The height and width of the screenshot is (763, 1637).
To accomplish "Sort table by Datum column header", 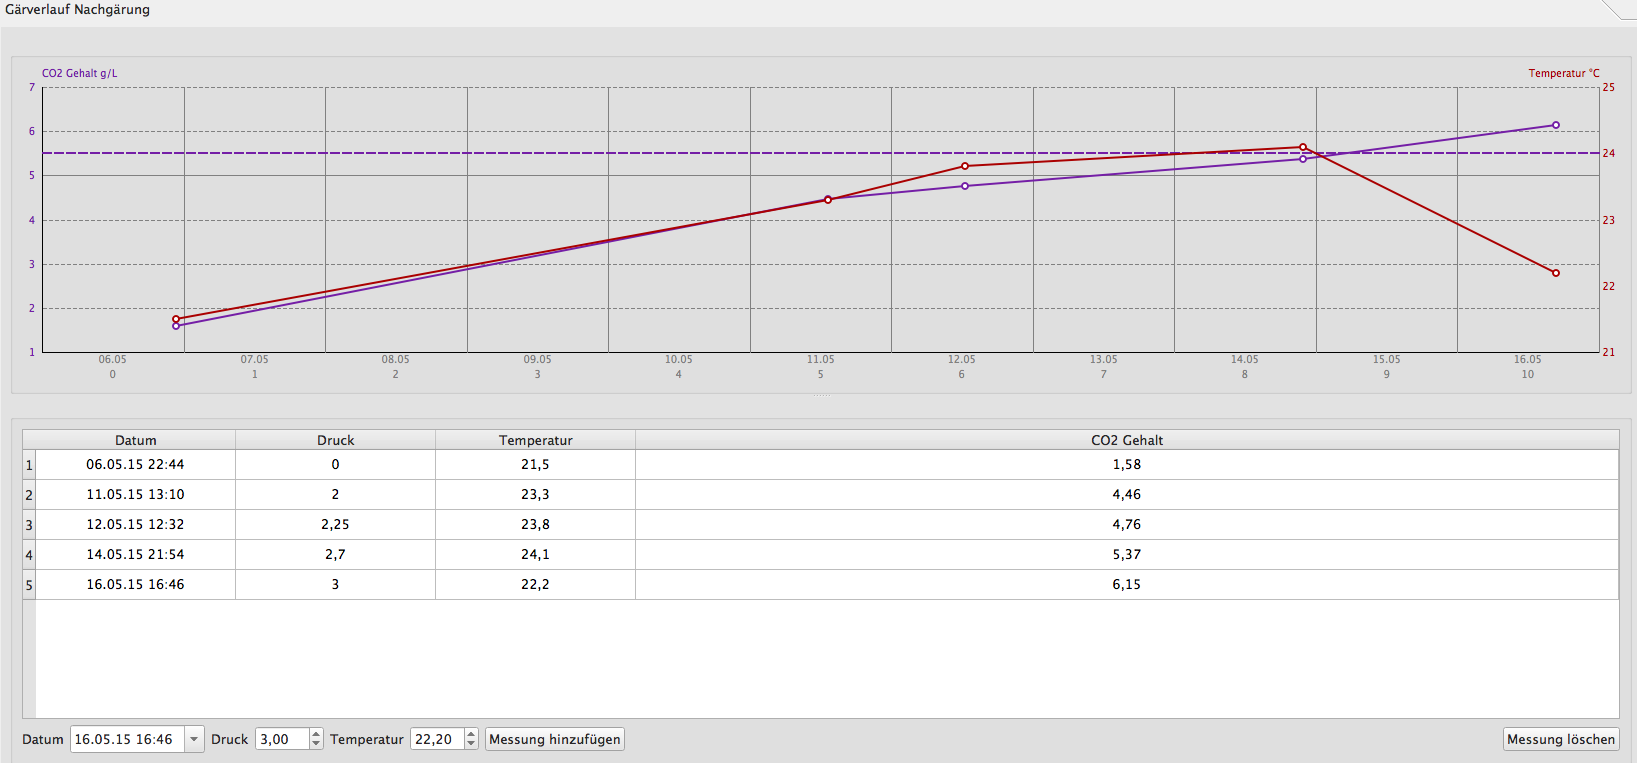I will [135, 440].
